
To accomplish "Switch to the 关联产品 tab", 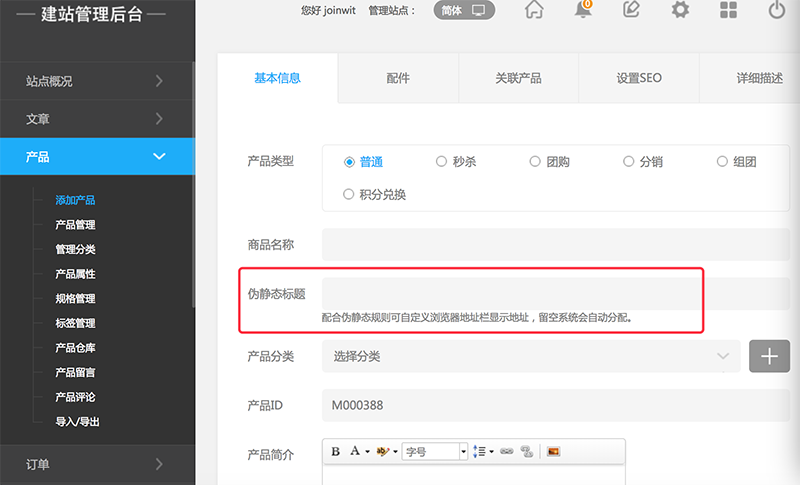I will click(518, 78).
